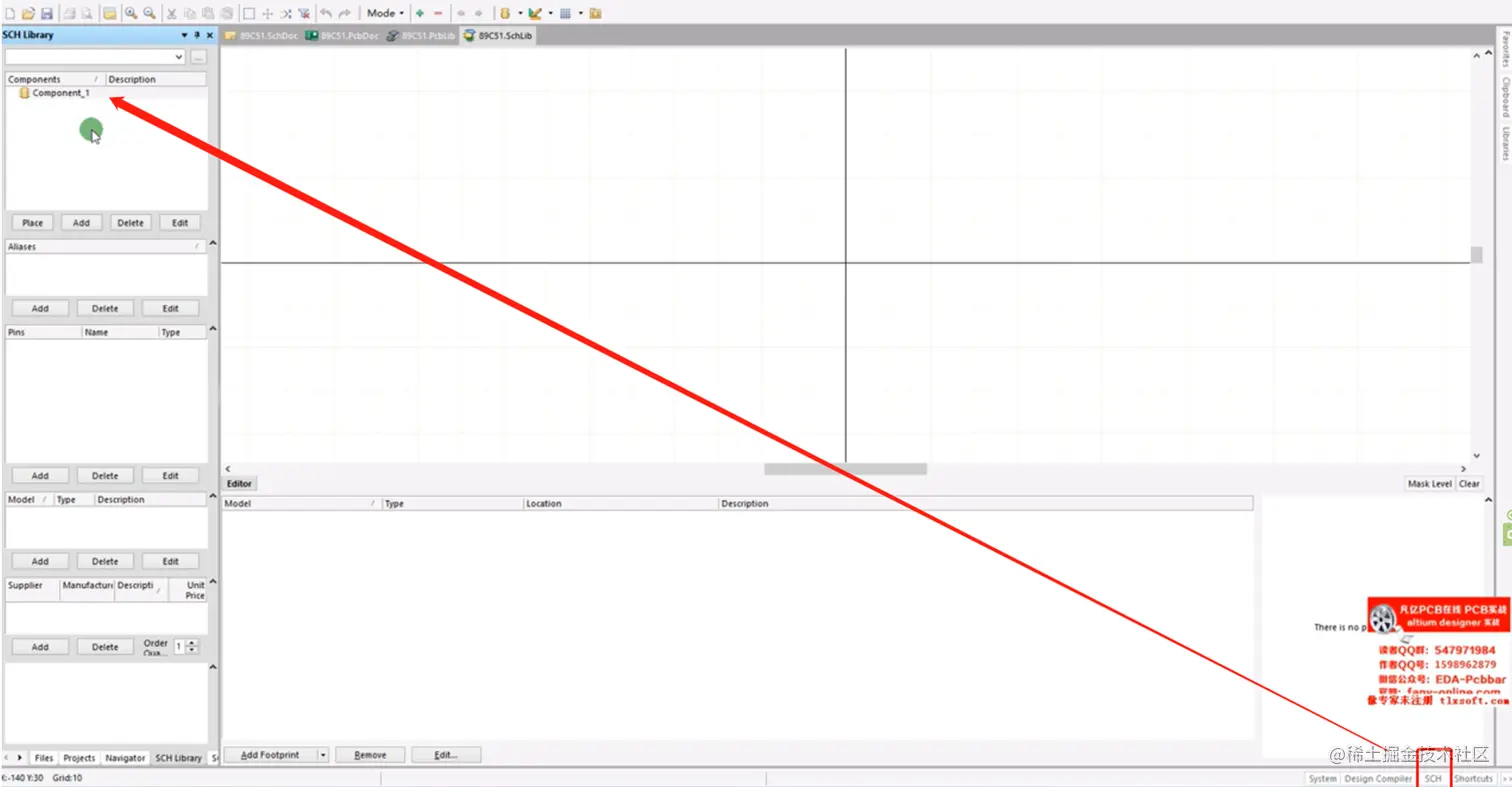Expand arrow beside the drawing pencil icon
Screen dimensions: 1512x787
(550, 13)
